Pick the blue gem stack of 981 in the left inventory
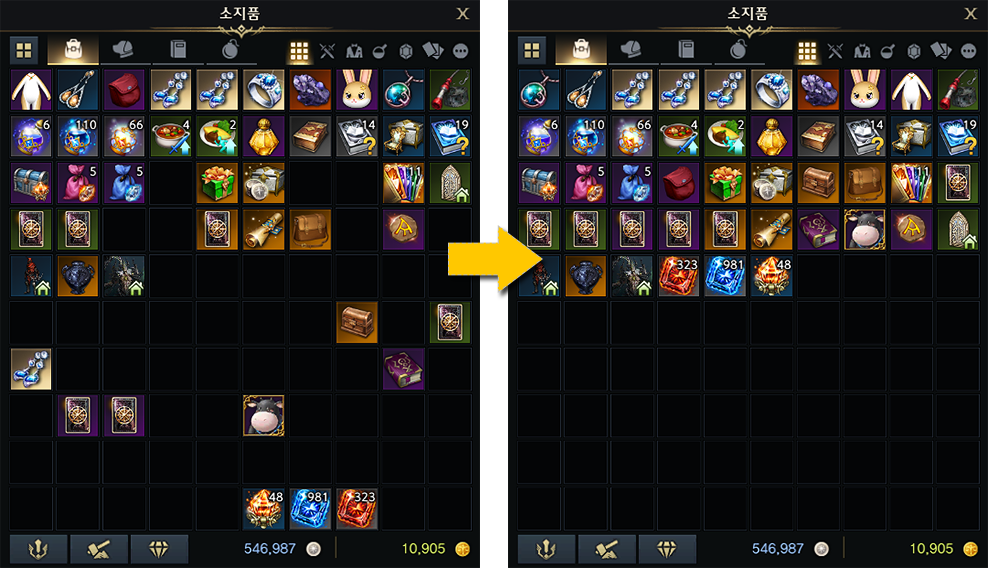988x568 pixels. 310,509
